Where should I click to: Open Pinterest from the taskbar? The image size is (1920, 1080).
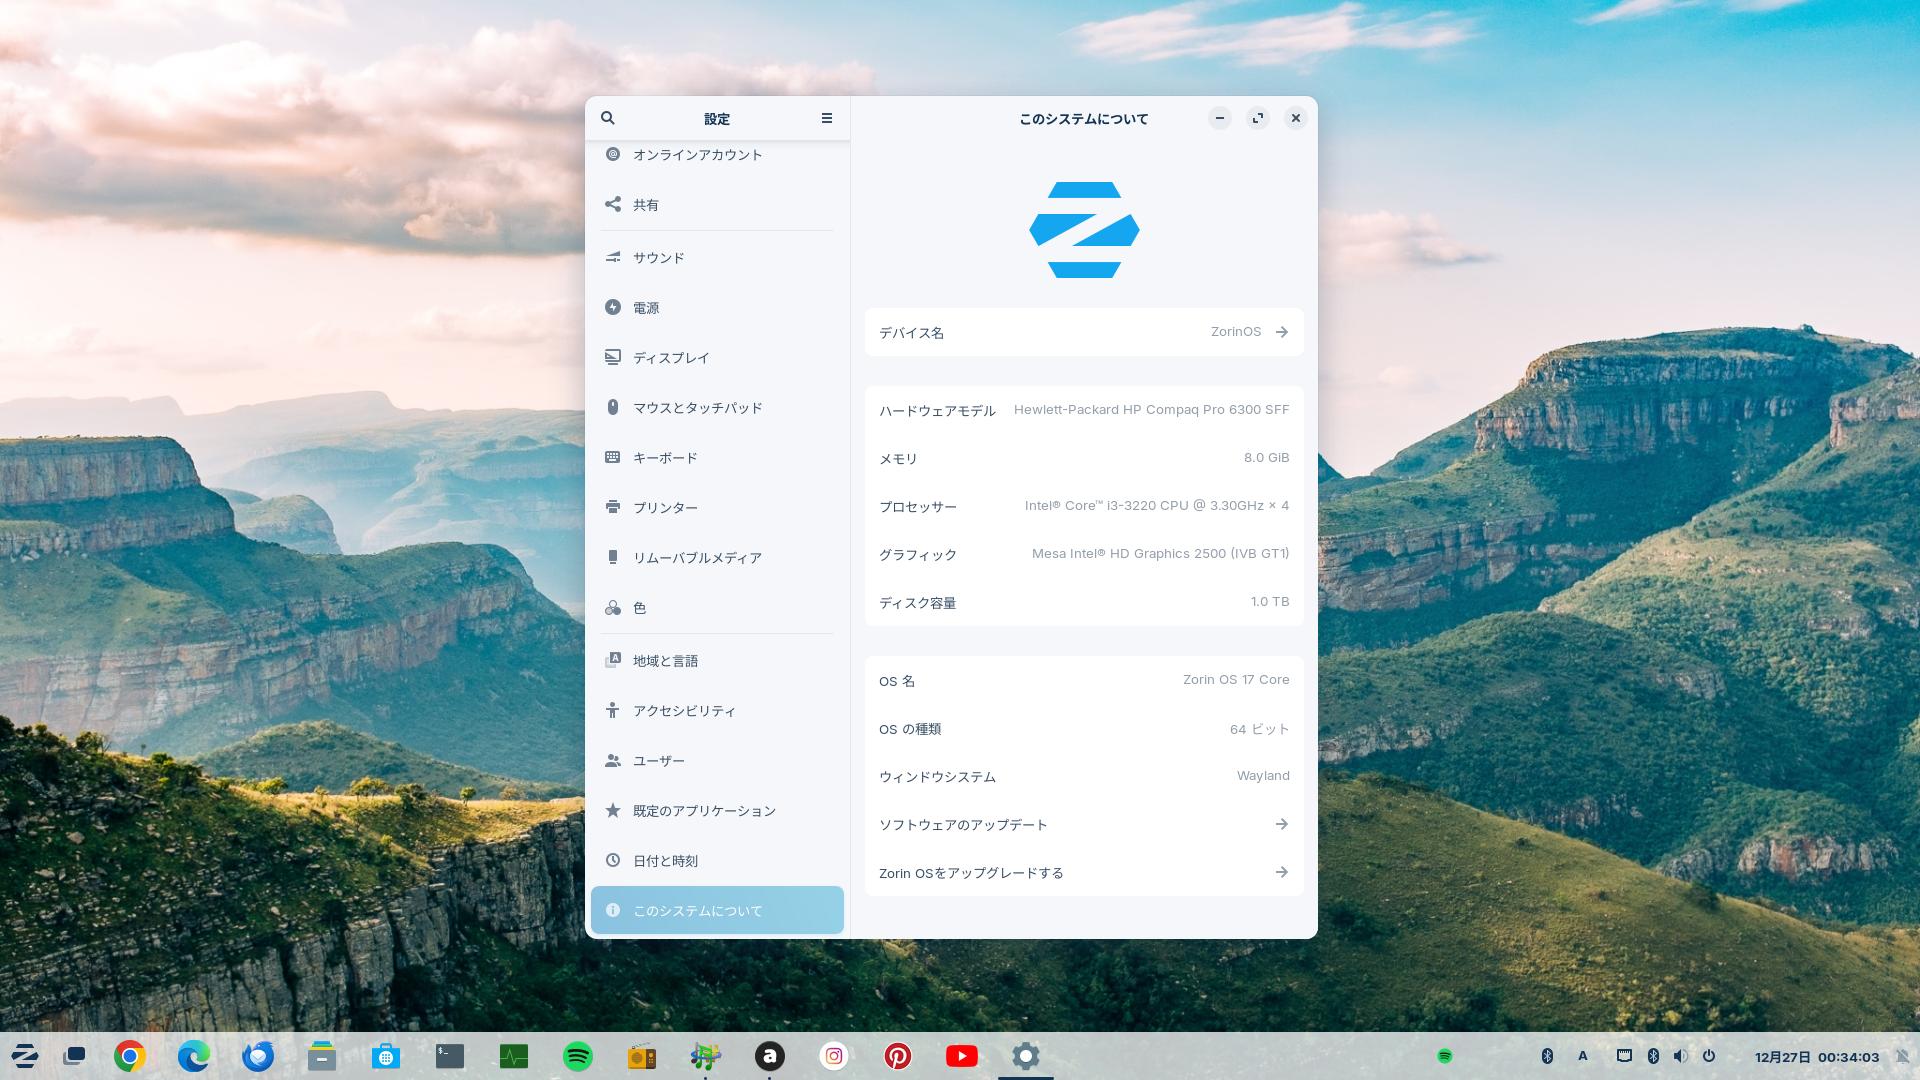point(898,1056)
